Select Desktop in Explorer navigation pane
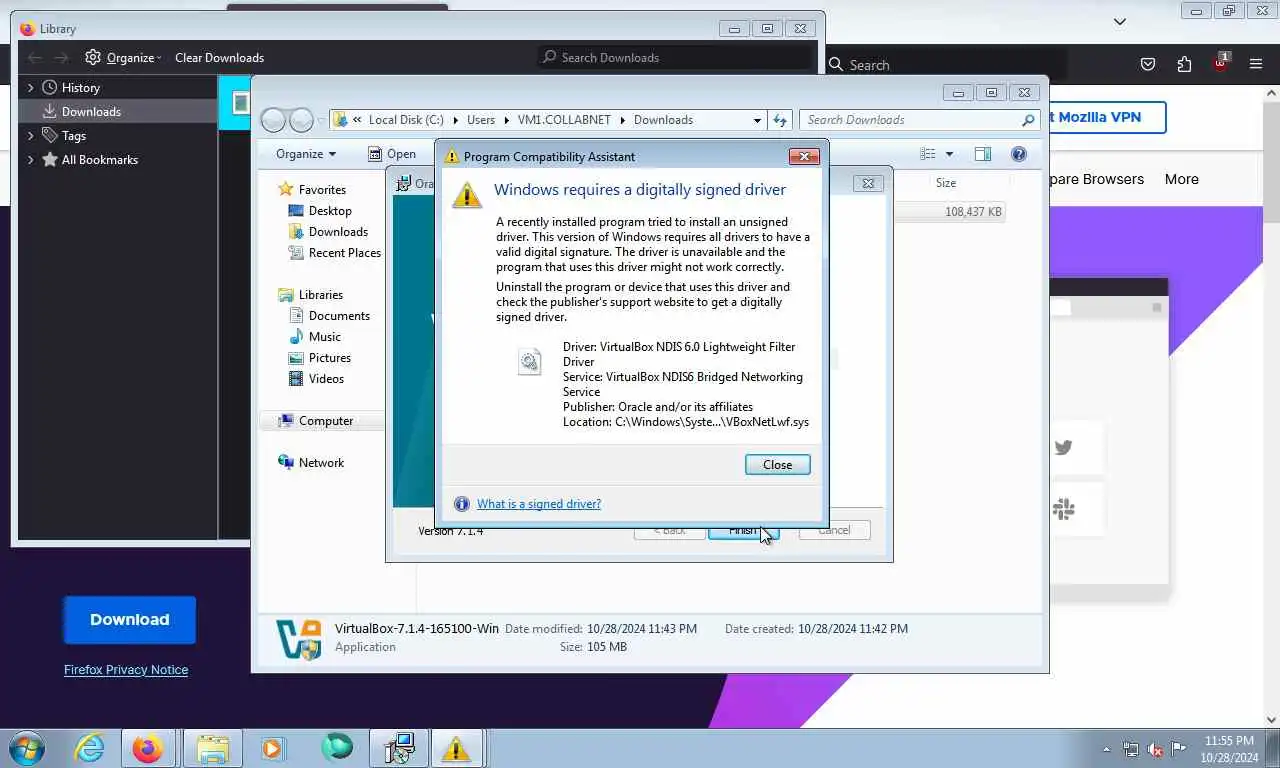This screenshot has height=768, width=1280. 330,211
